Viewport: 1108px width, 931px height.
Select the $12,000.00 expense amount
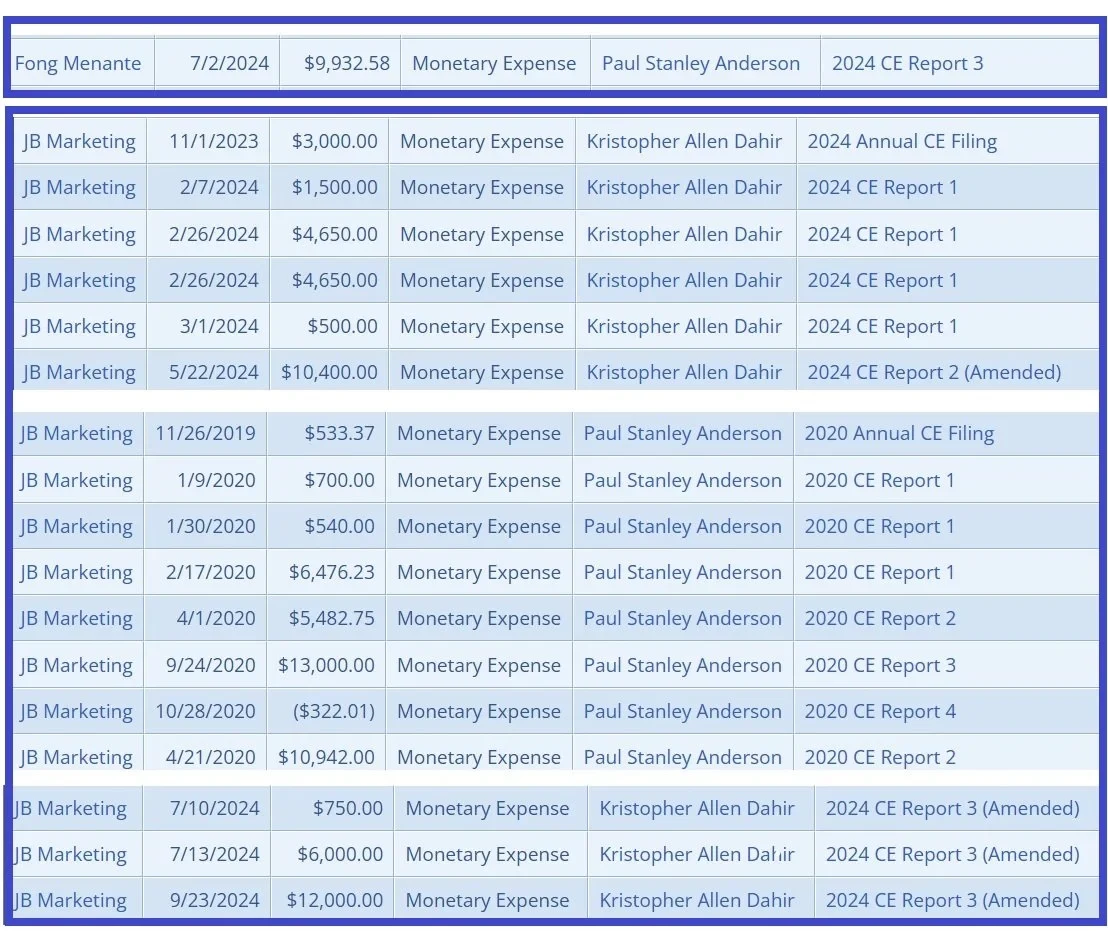335,901
